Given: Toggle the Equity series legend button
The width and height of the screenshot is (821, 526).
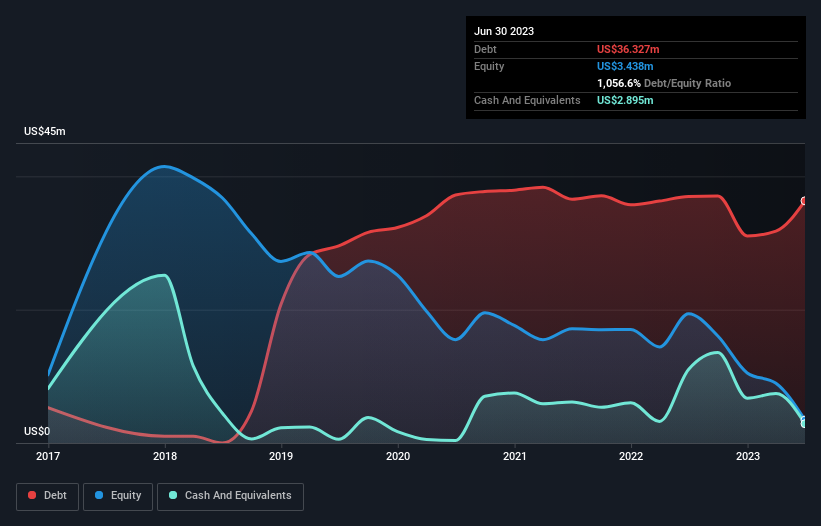Looking at the screenshot, I should (x=118, y=496).
